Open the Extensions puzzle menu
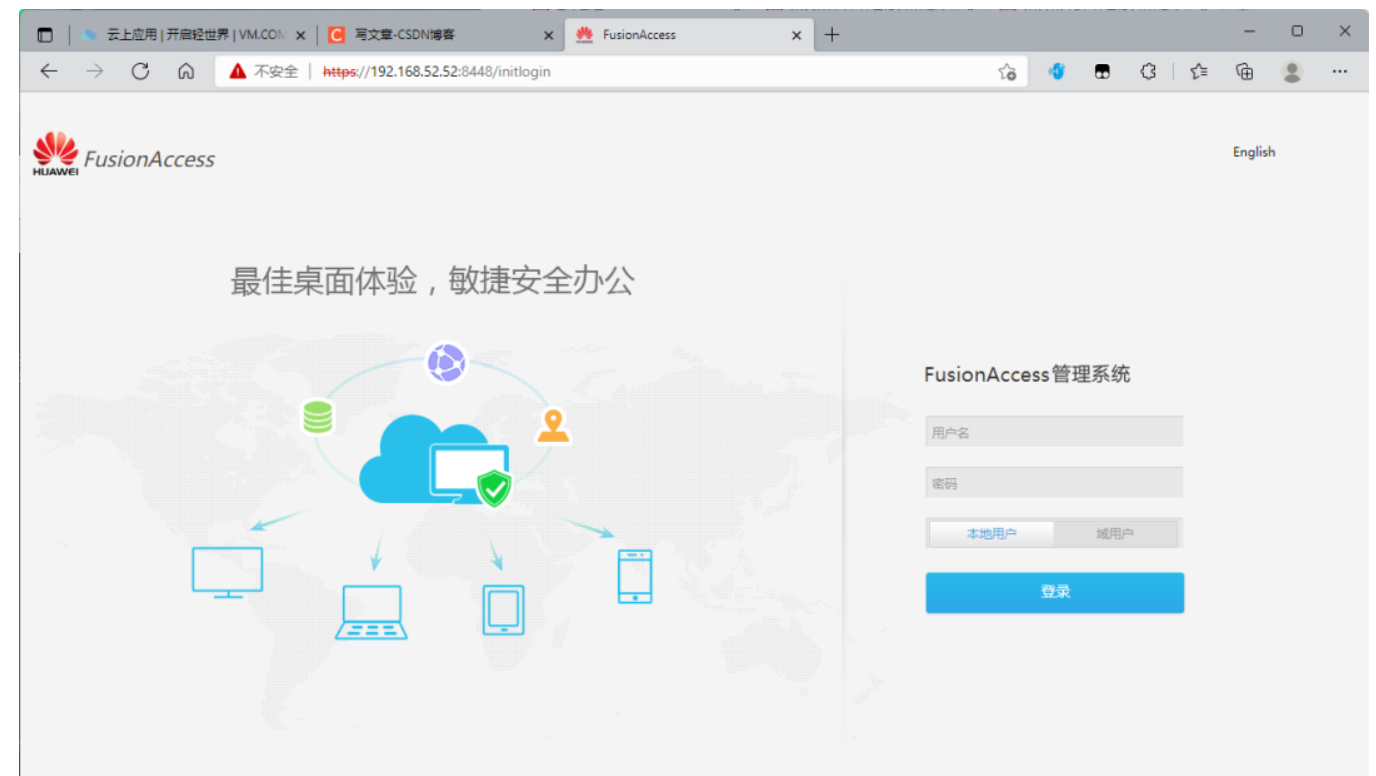 1148,71
